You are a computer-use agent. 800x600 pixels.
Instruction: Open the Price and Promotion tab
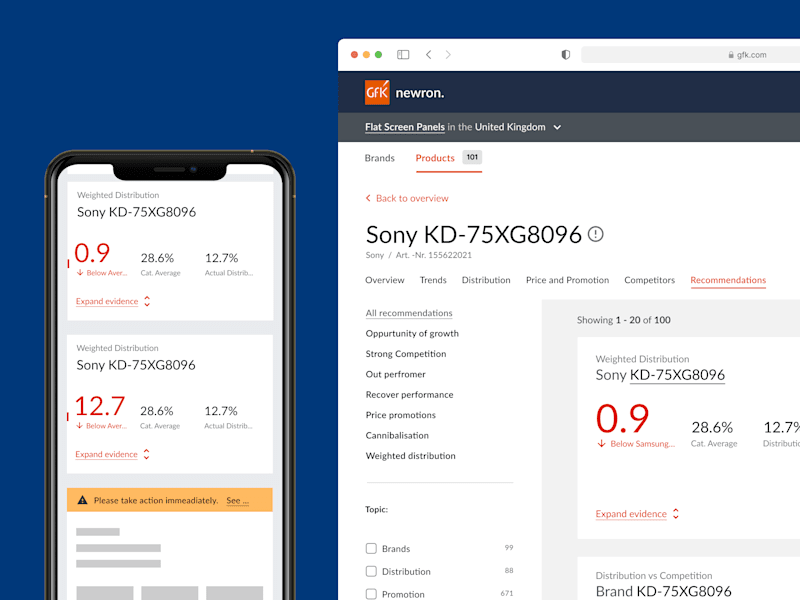pos(567,280)
